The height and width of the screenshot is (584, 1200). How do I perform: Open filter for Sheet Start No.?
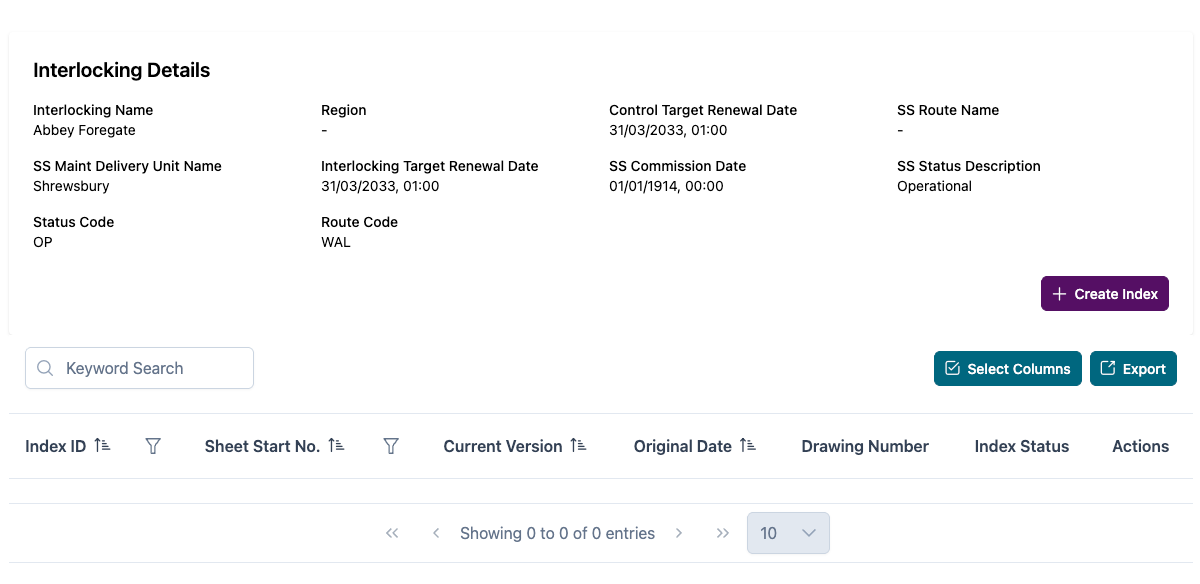pos(391,446)
